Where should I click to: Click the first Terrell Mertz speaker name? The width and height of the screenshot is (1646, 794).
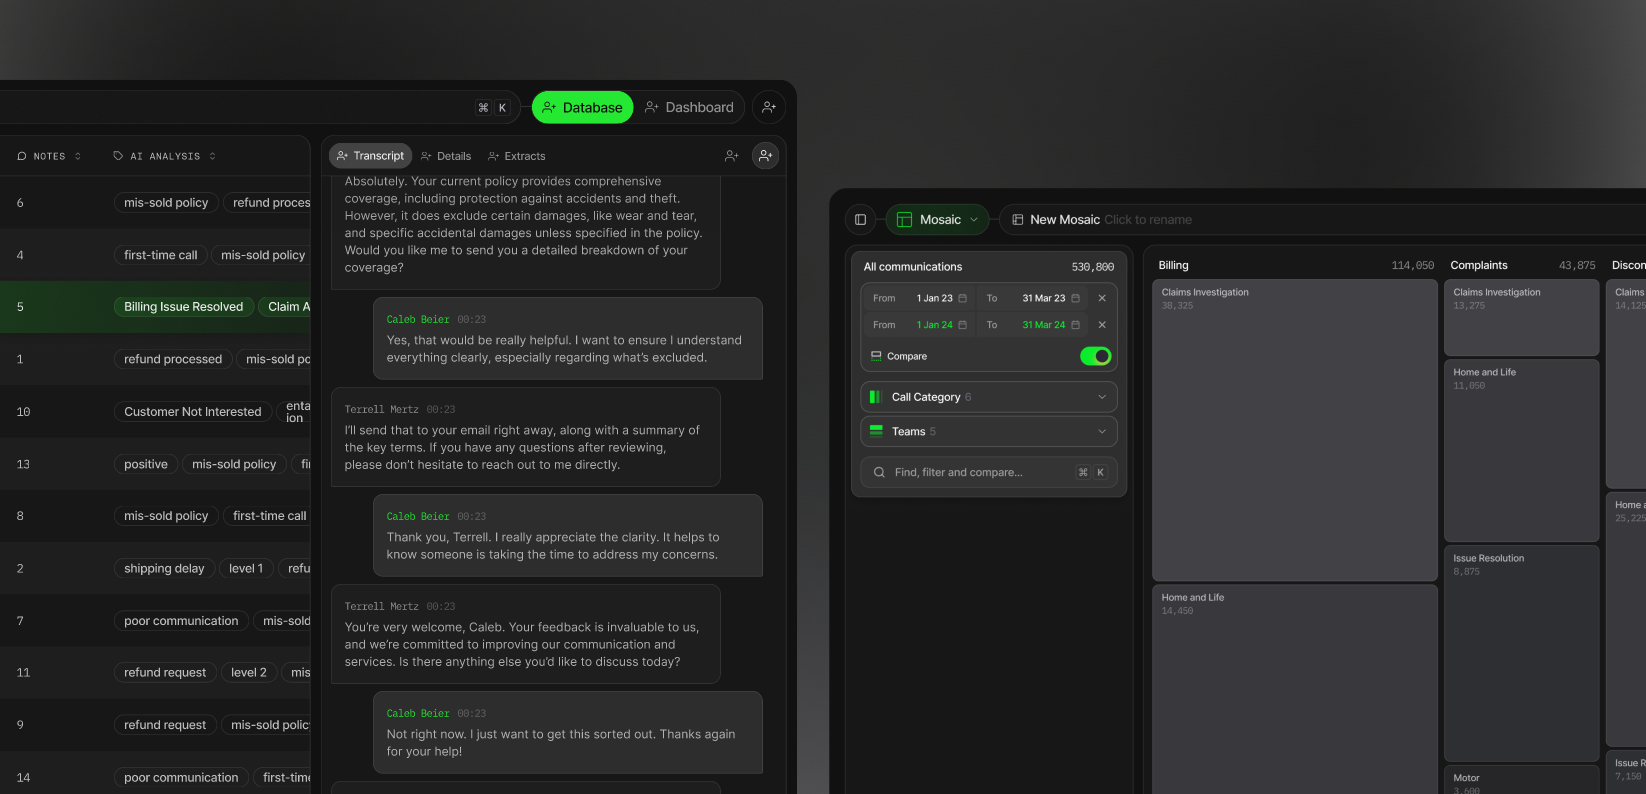coord(381,410)
